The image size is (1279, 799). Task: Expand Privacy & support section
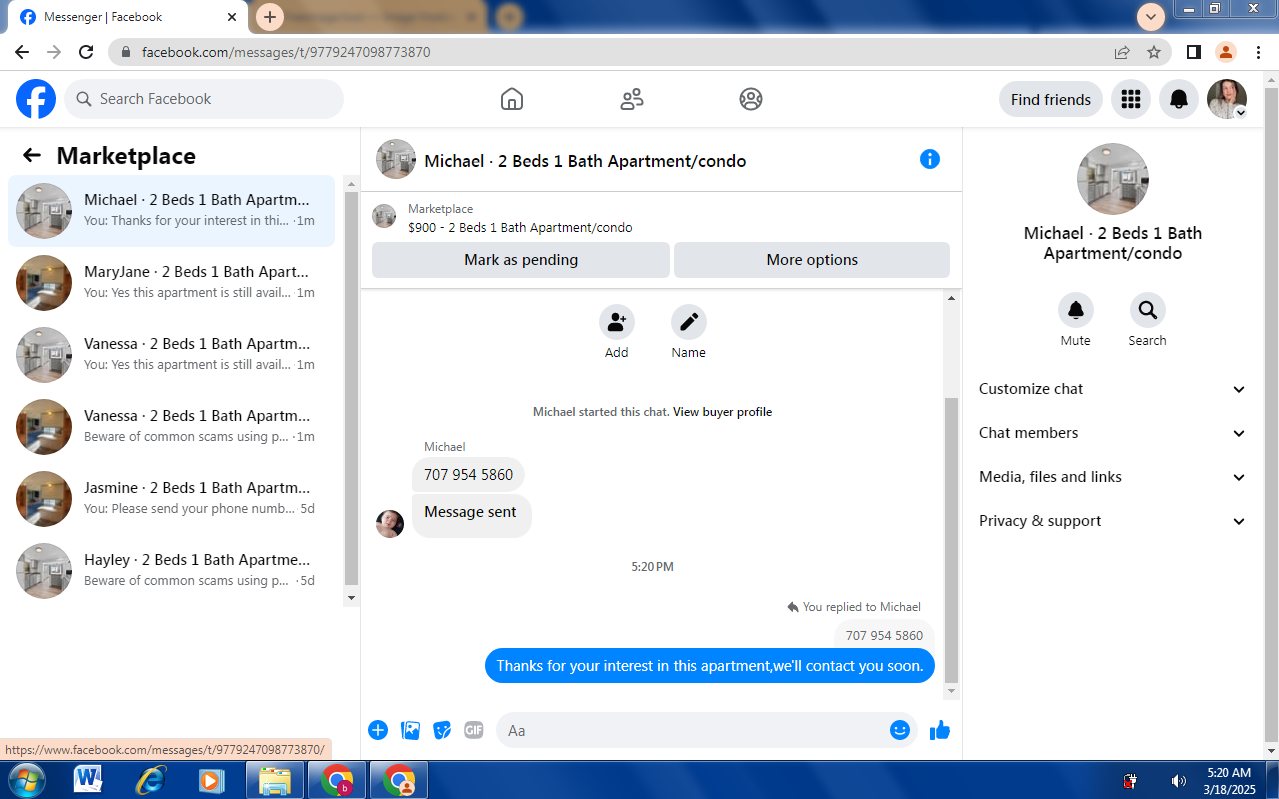click(x=1112, y=521)
